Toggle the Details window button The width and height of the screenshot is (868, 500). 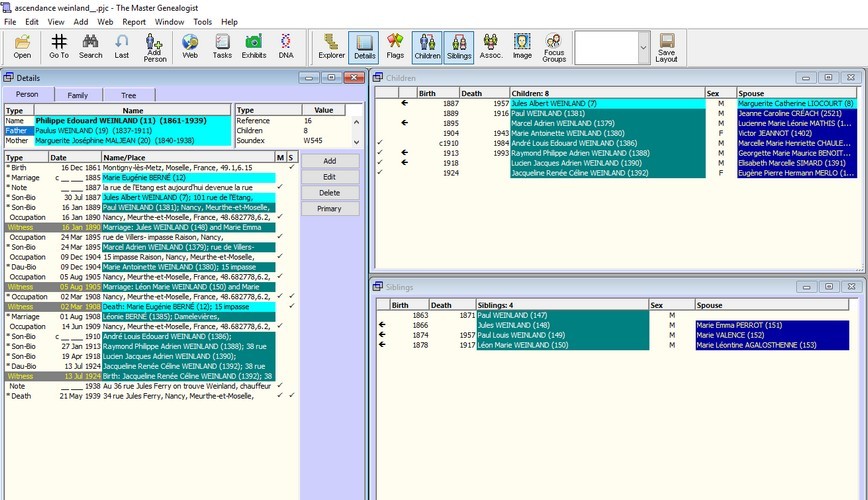pos(364,46)
